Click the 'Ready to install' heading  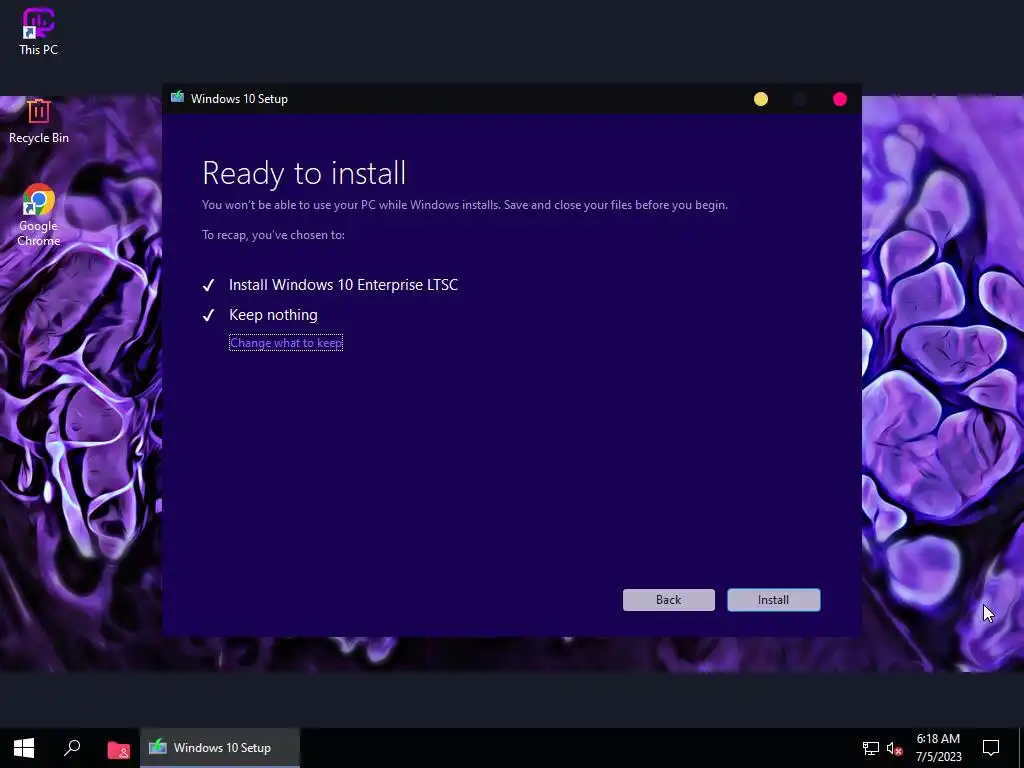pos(304,173)
